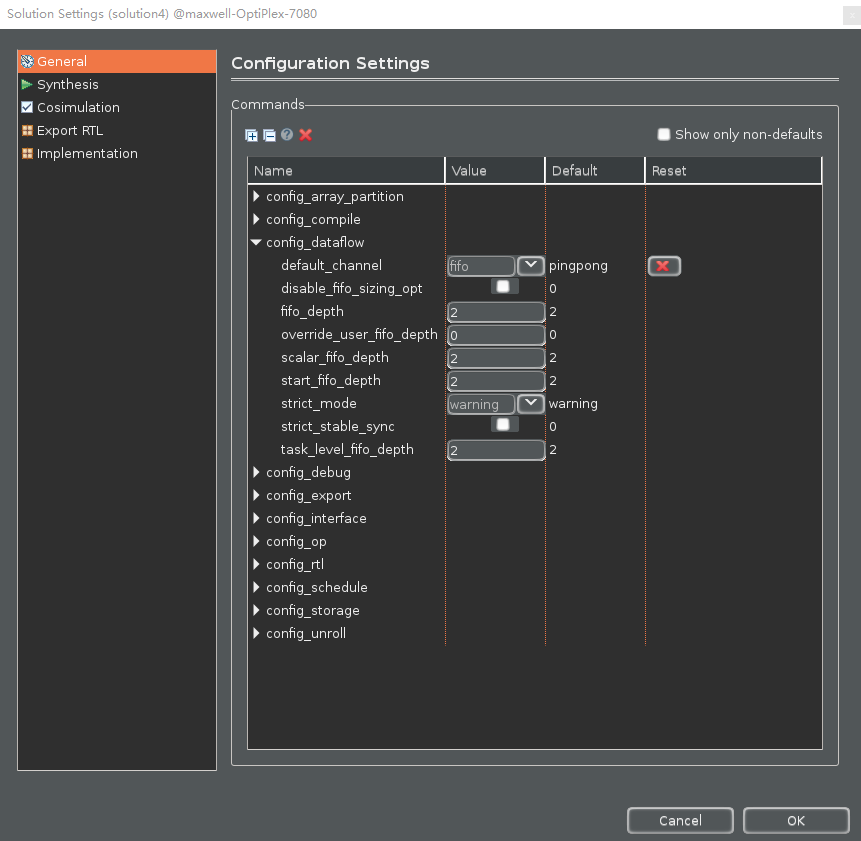Collapse the config_dataflow tree node

click(x=257, y=243)
